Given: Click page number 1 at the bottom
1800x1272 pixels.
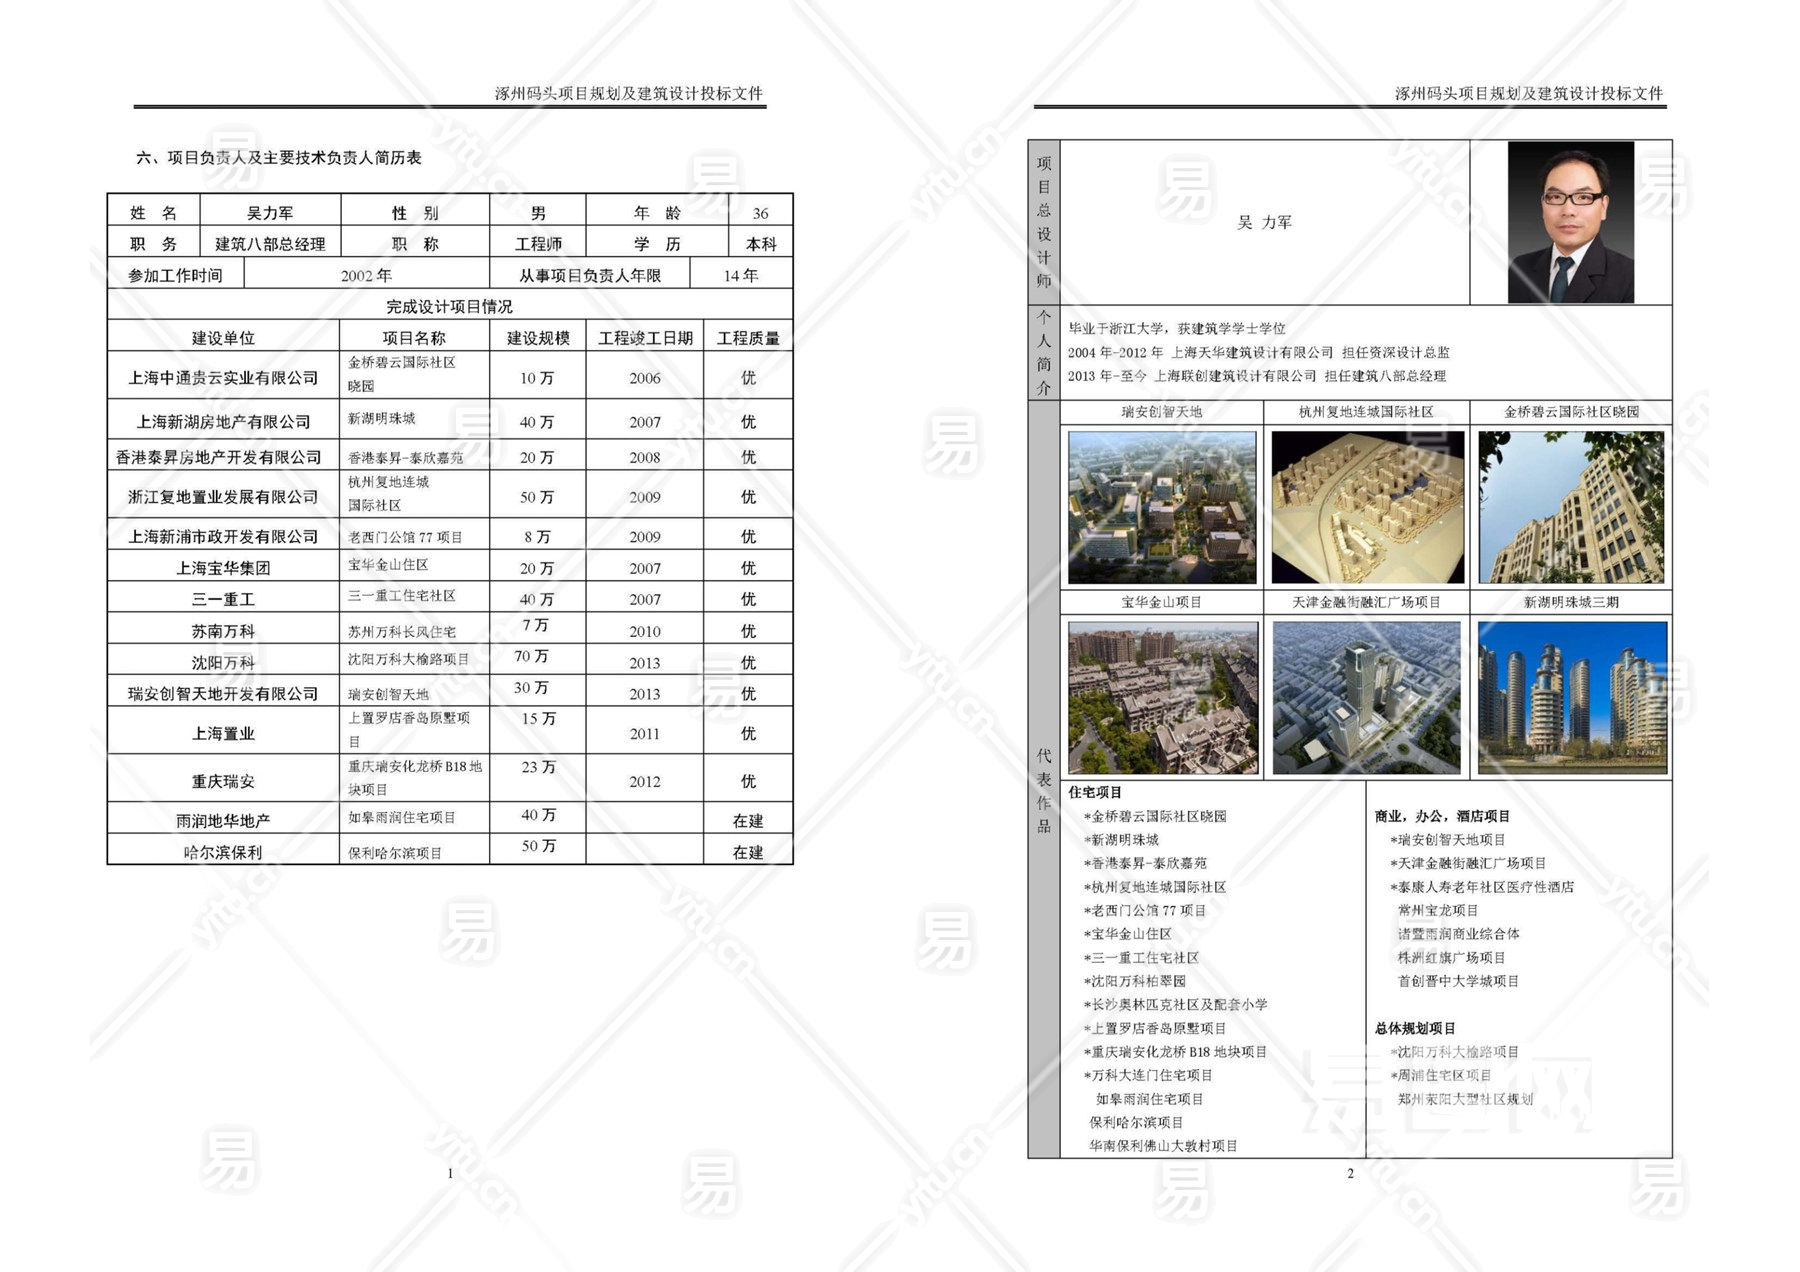Looking at the screenshot, I should (450, 1173).
